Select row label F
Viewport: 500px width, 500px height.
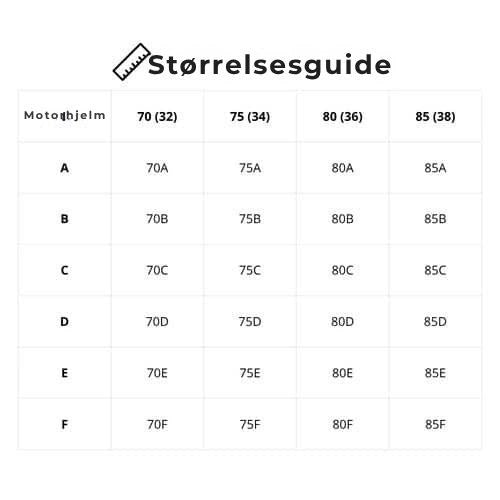(65, 424)
